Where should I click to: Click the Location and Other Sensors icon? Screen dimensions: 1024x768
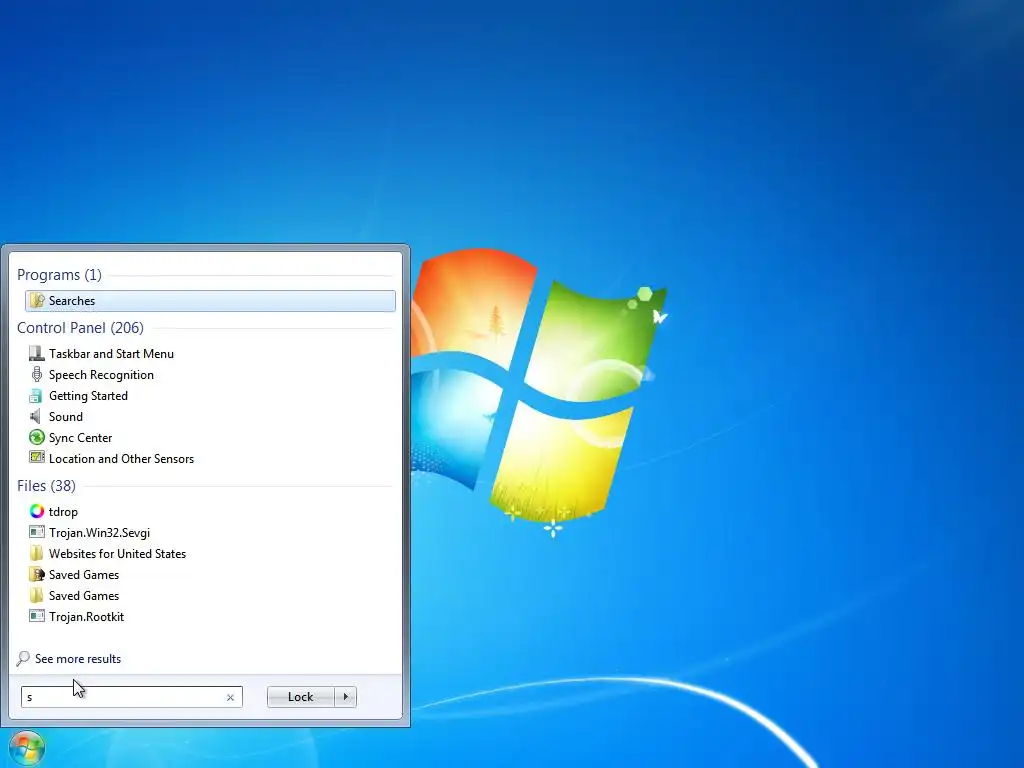click(37, 458)
